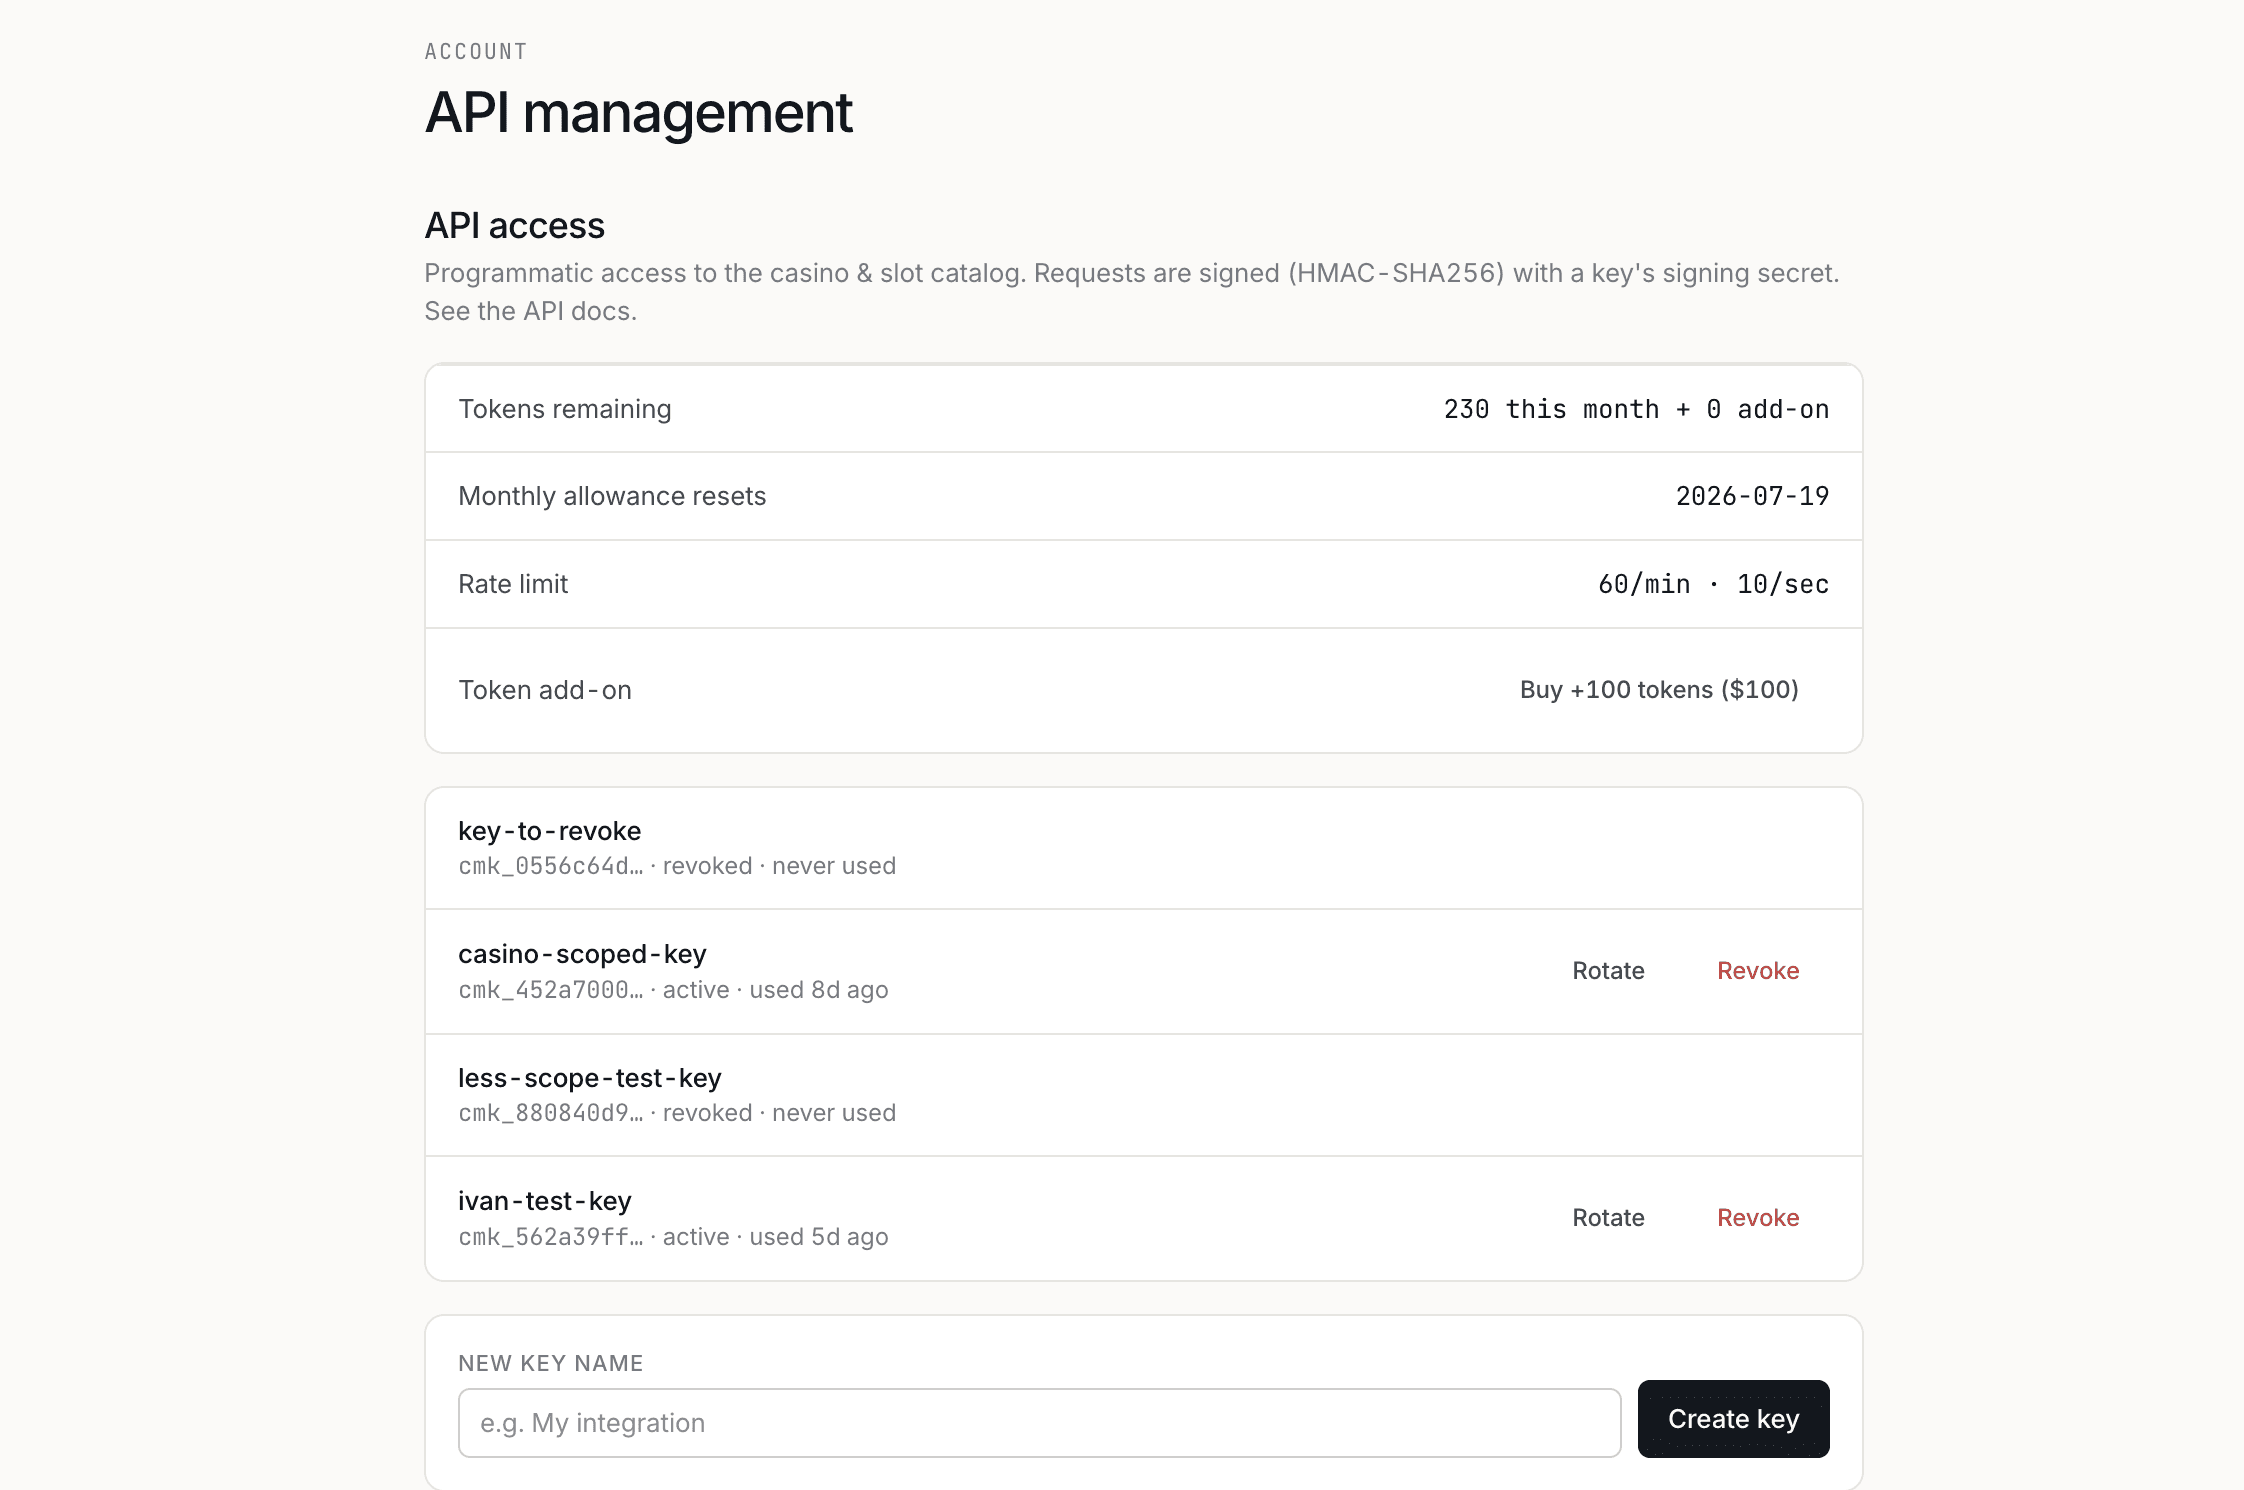Click the 230 this month + 0 add-on value
The image size is (2244, 1490).
[x=1636, y=409]
